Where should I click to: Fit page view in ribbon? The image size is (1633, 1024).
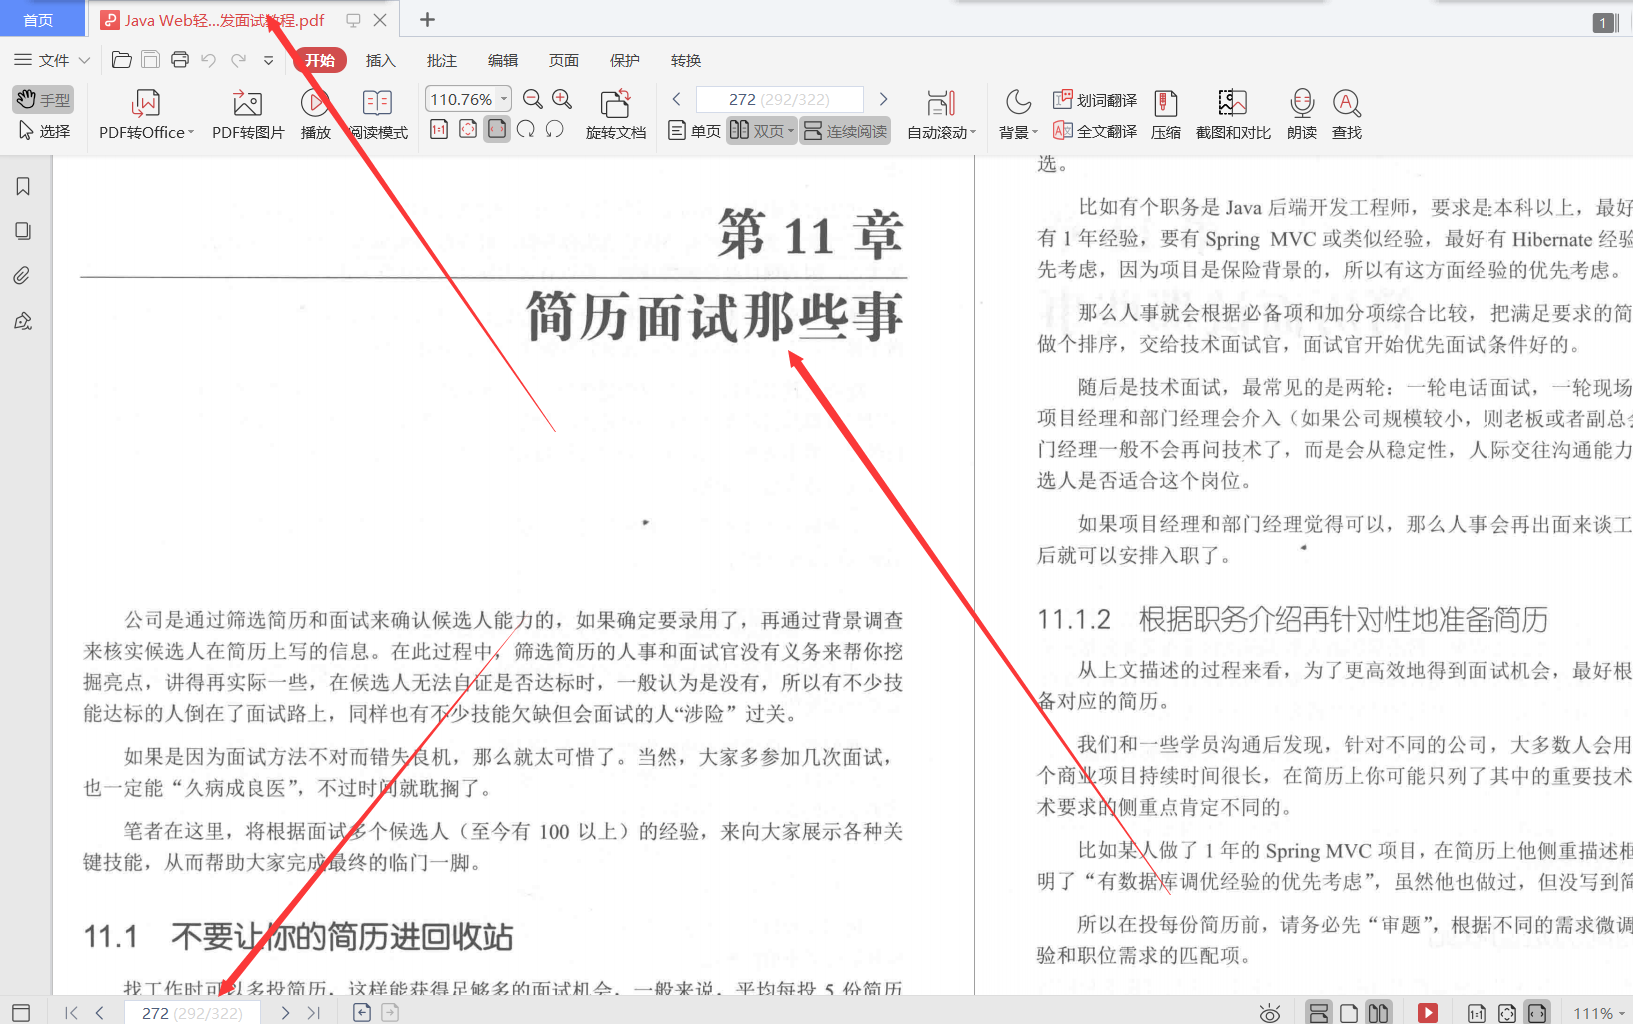point(468,129)
